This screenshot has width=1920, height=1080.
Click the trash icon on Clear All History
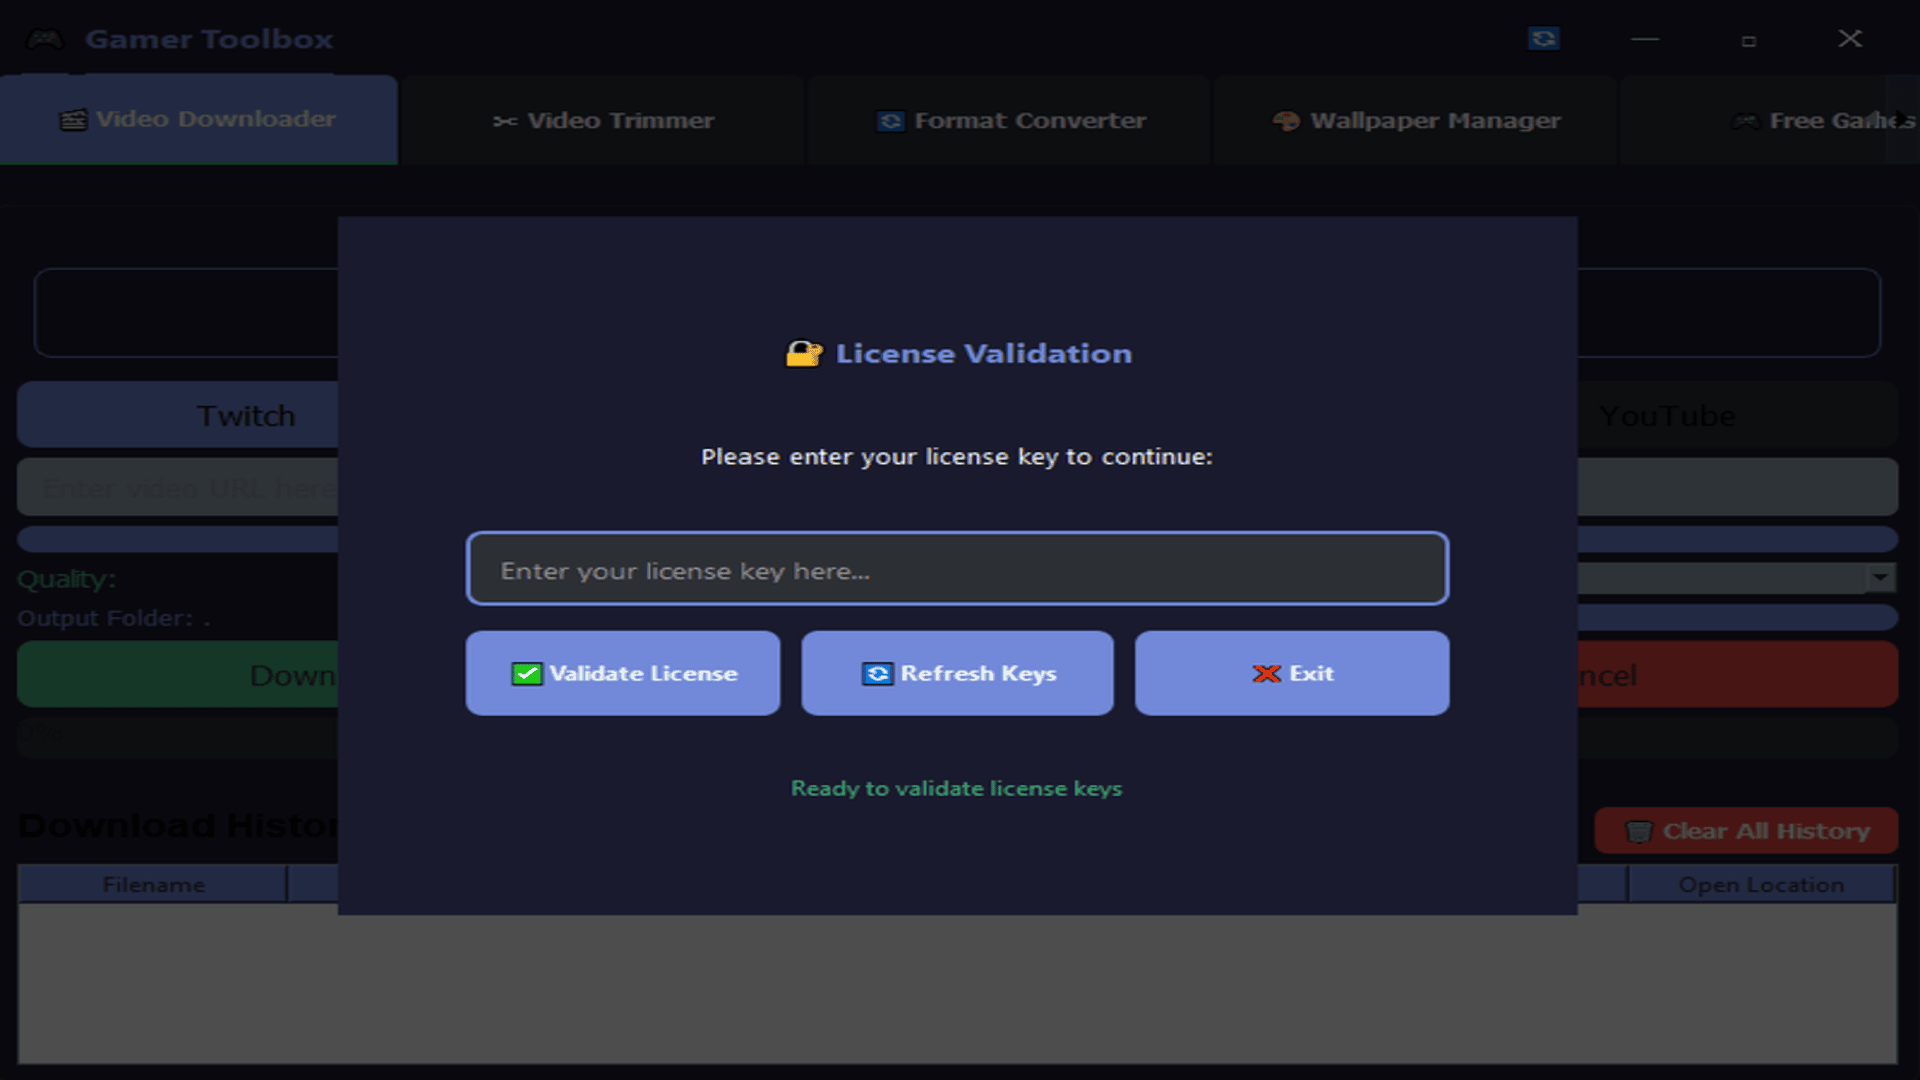tap(1638, 831)
